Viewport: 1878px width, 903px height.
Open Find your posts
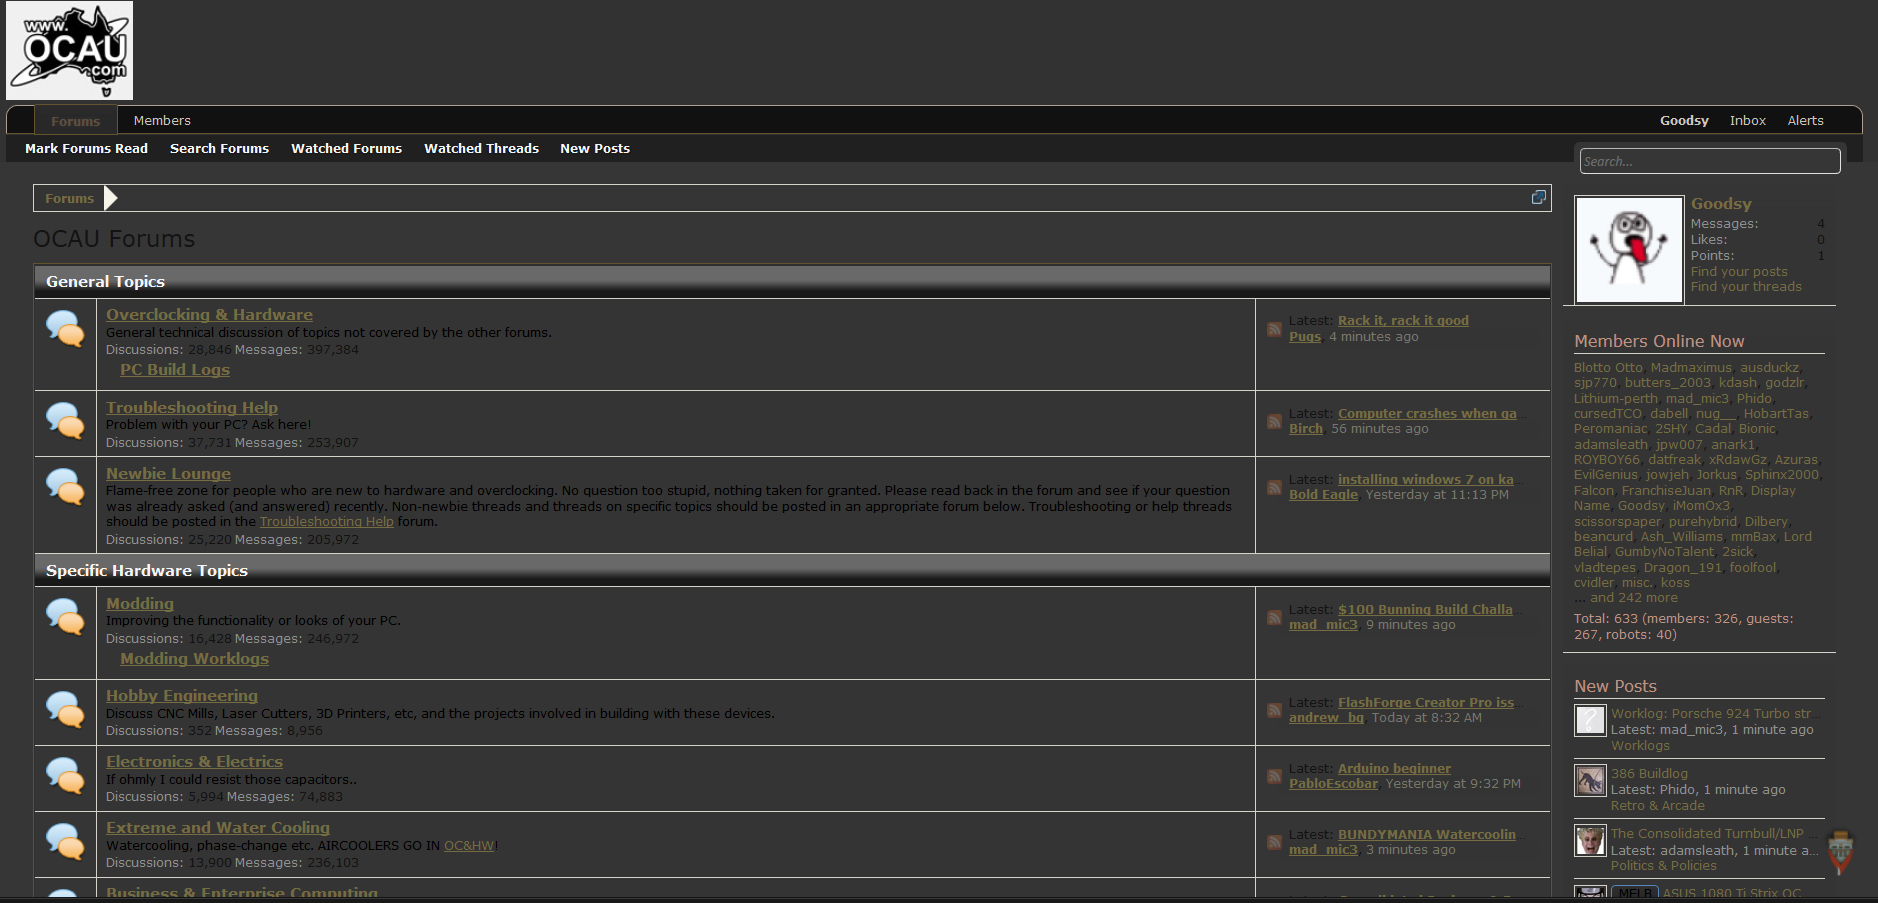point(1739,272)
